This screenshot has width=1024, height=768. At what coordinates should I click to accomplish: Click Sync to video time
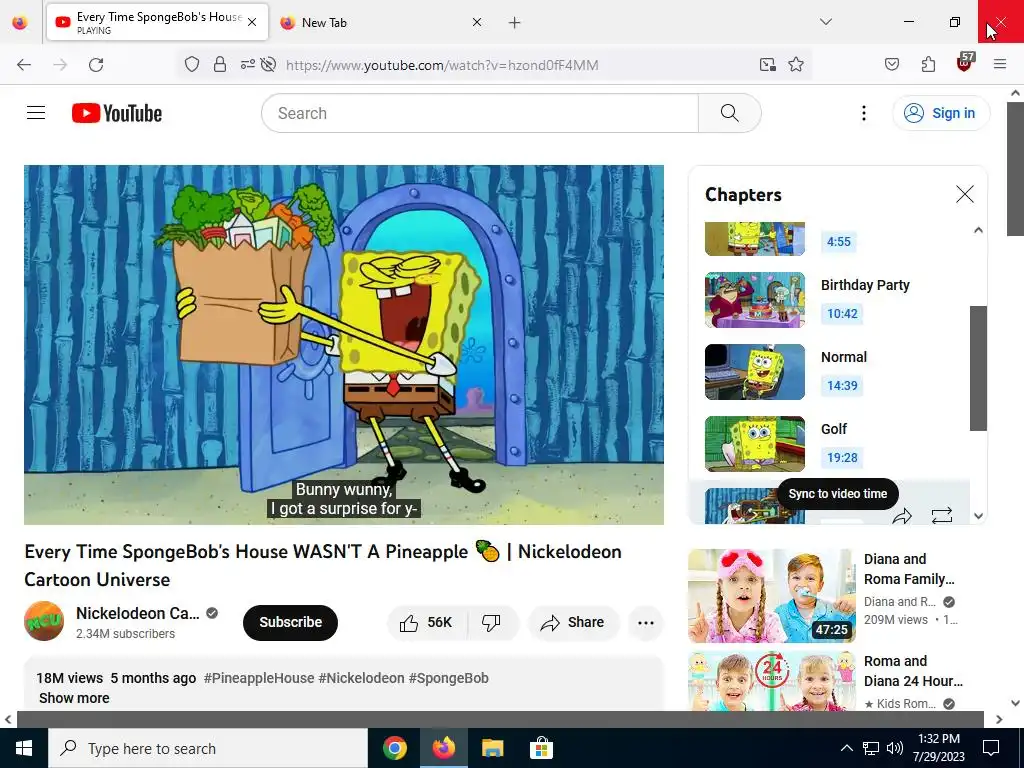837,494
